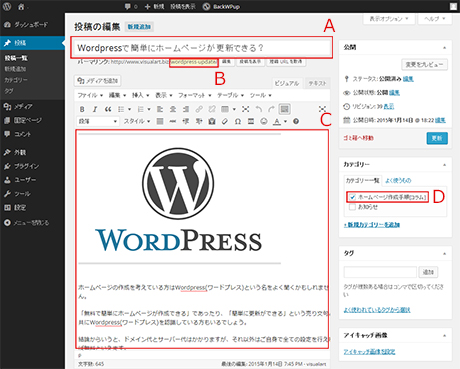Open 挿入 insert menu
Screen dimensions: 460x369
[140, 95]
